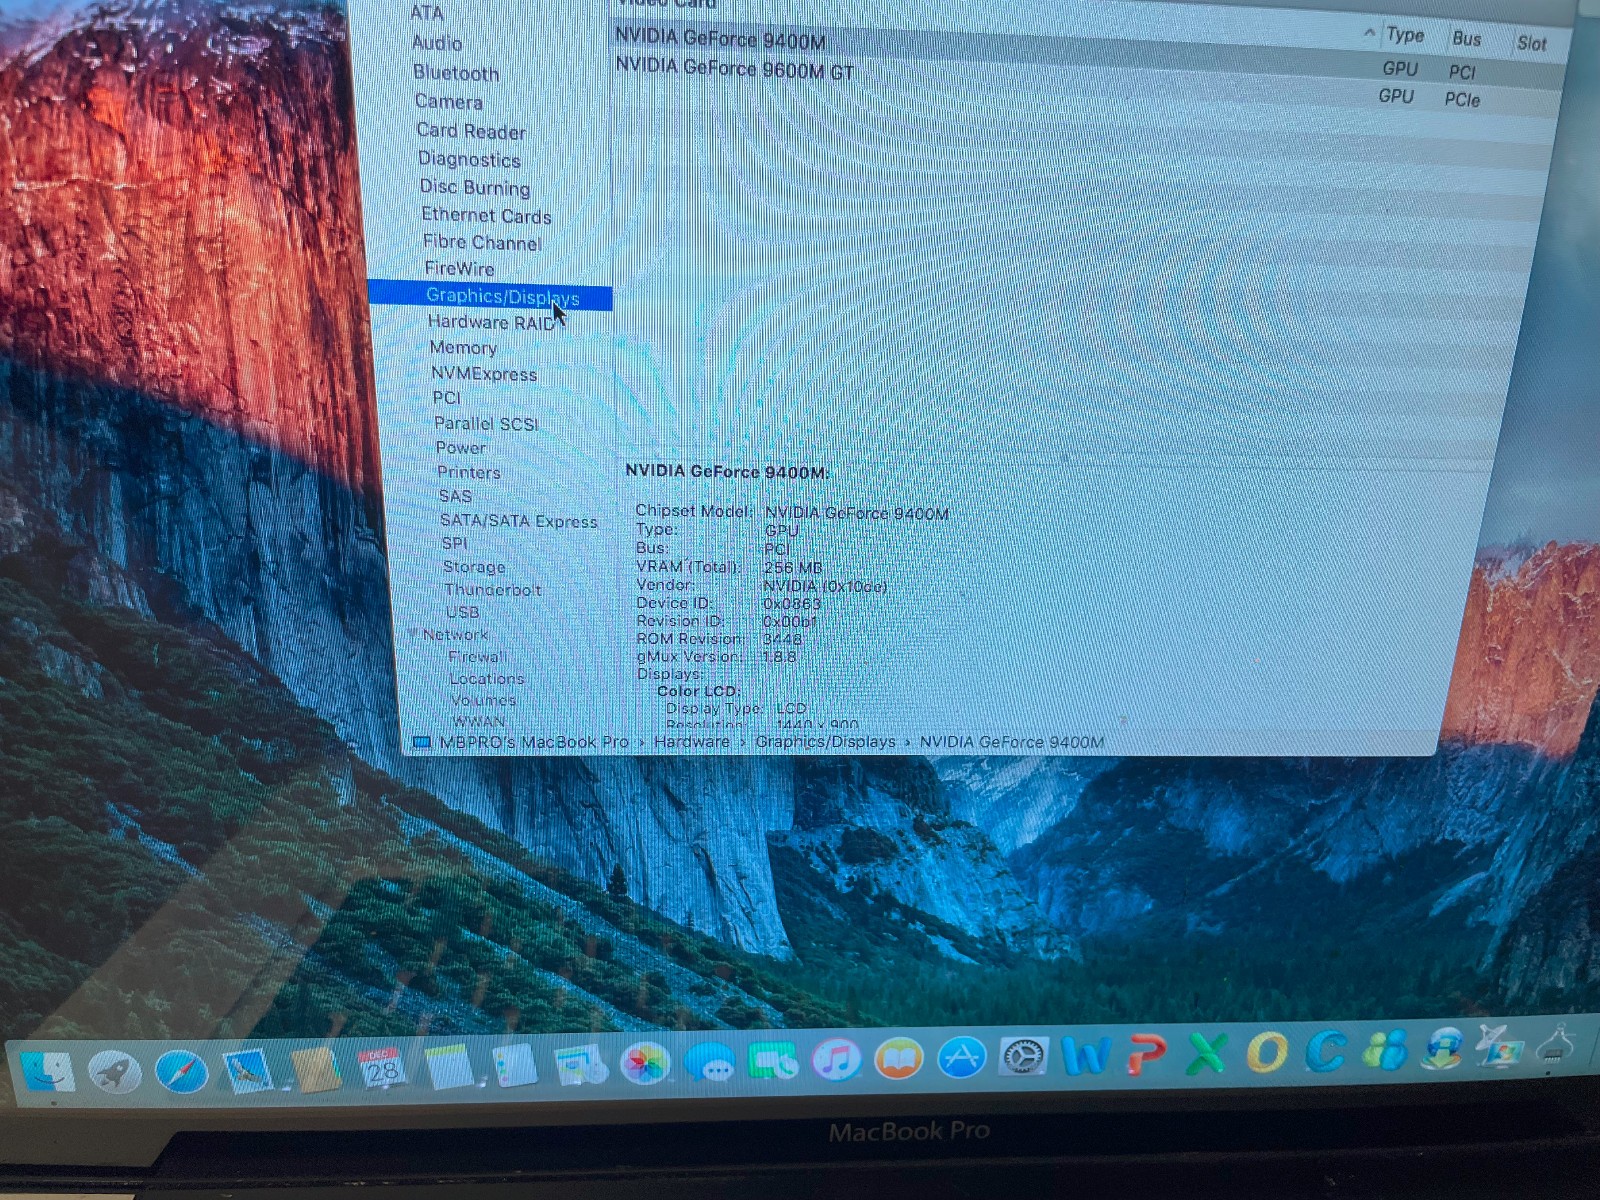Select Diagnostics in the sidebar
Image resolution: width=1600 pixels, height=1200 pixels.
pos(469,160)
